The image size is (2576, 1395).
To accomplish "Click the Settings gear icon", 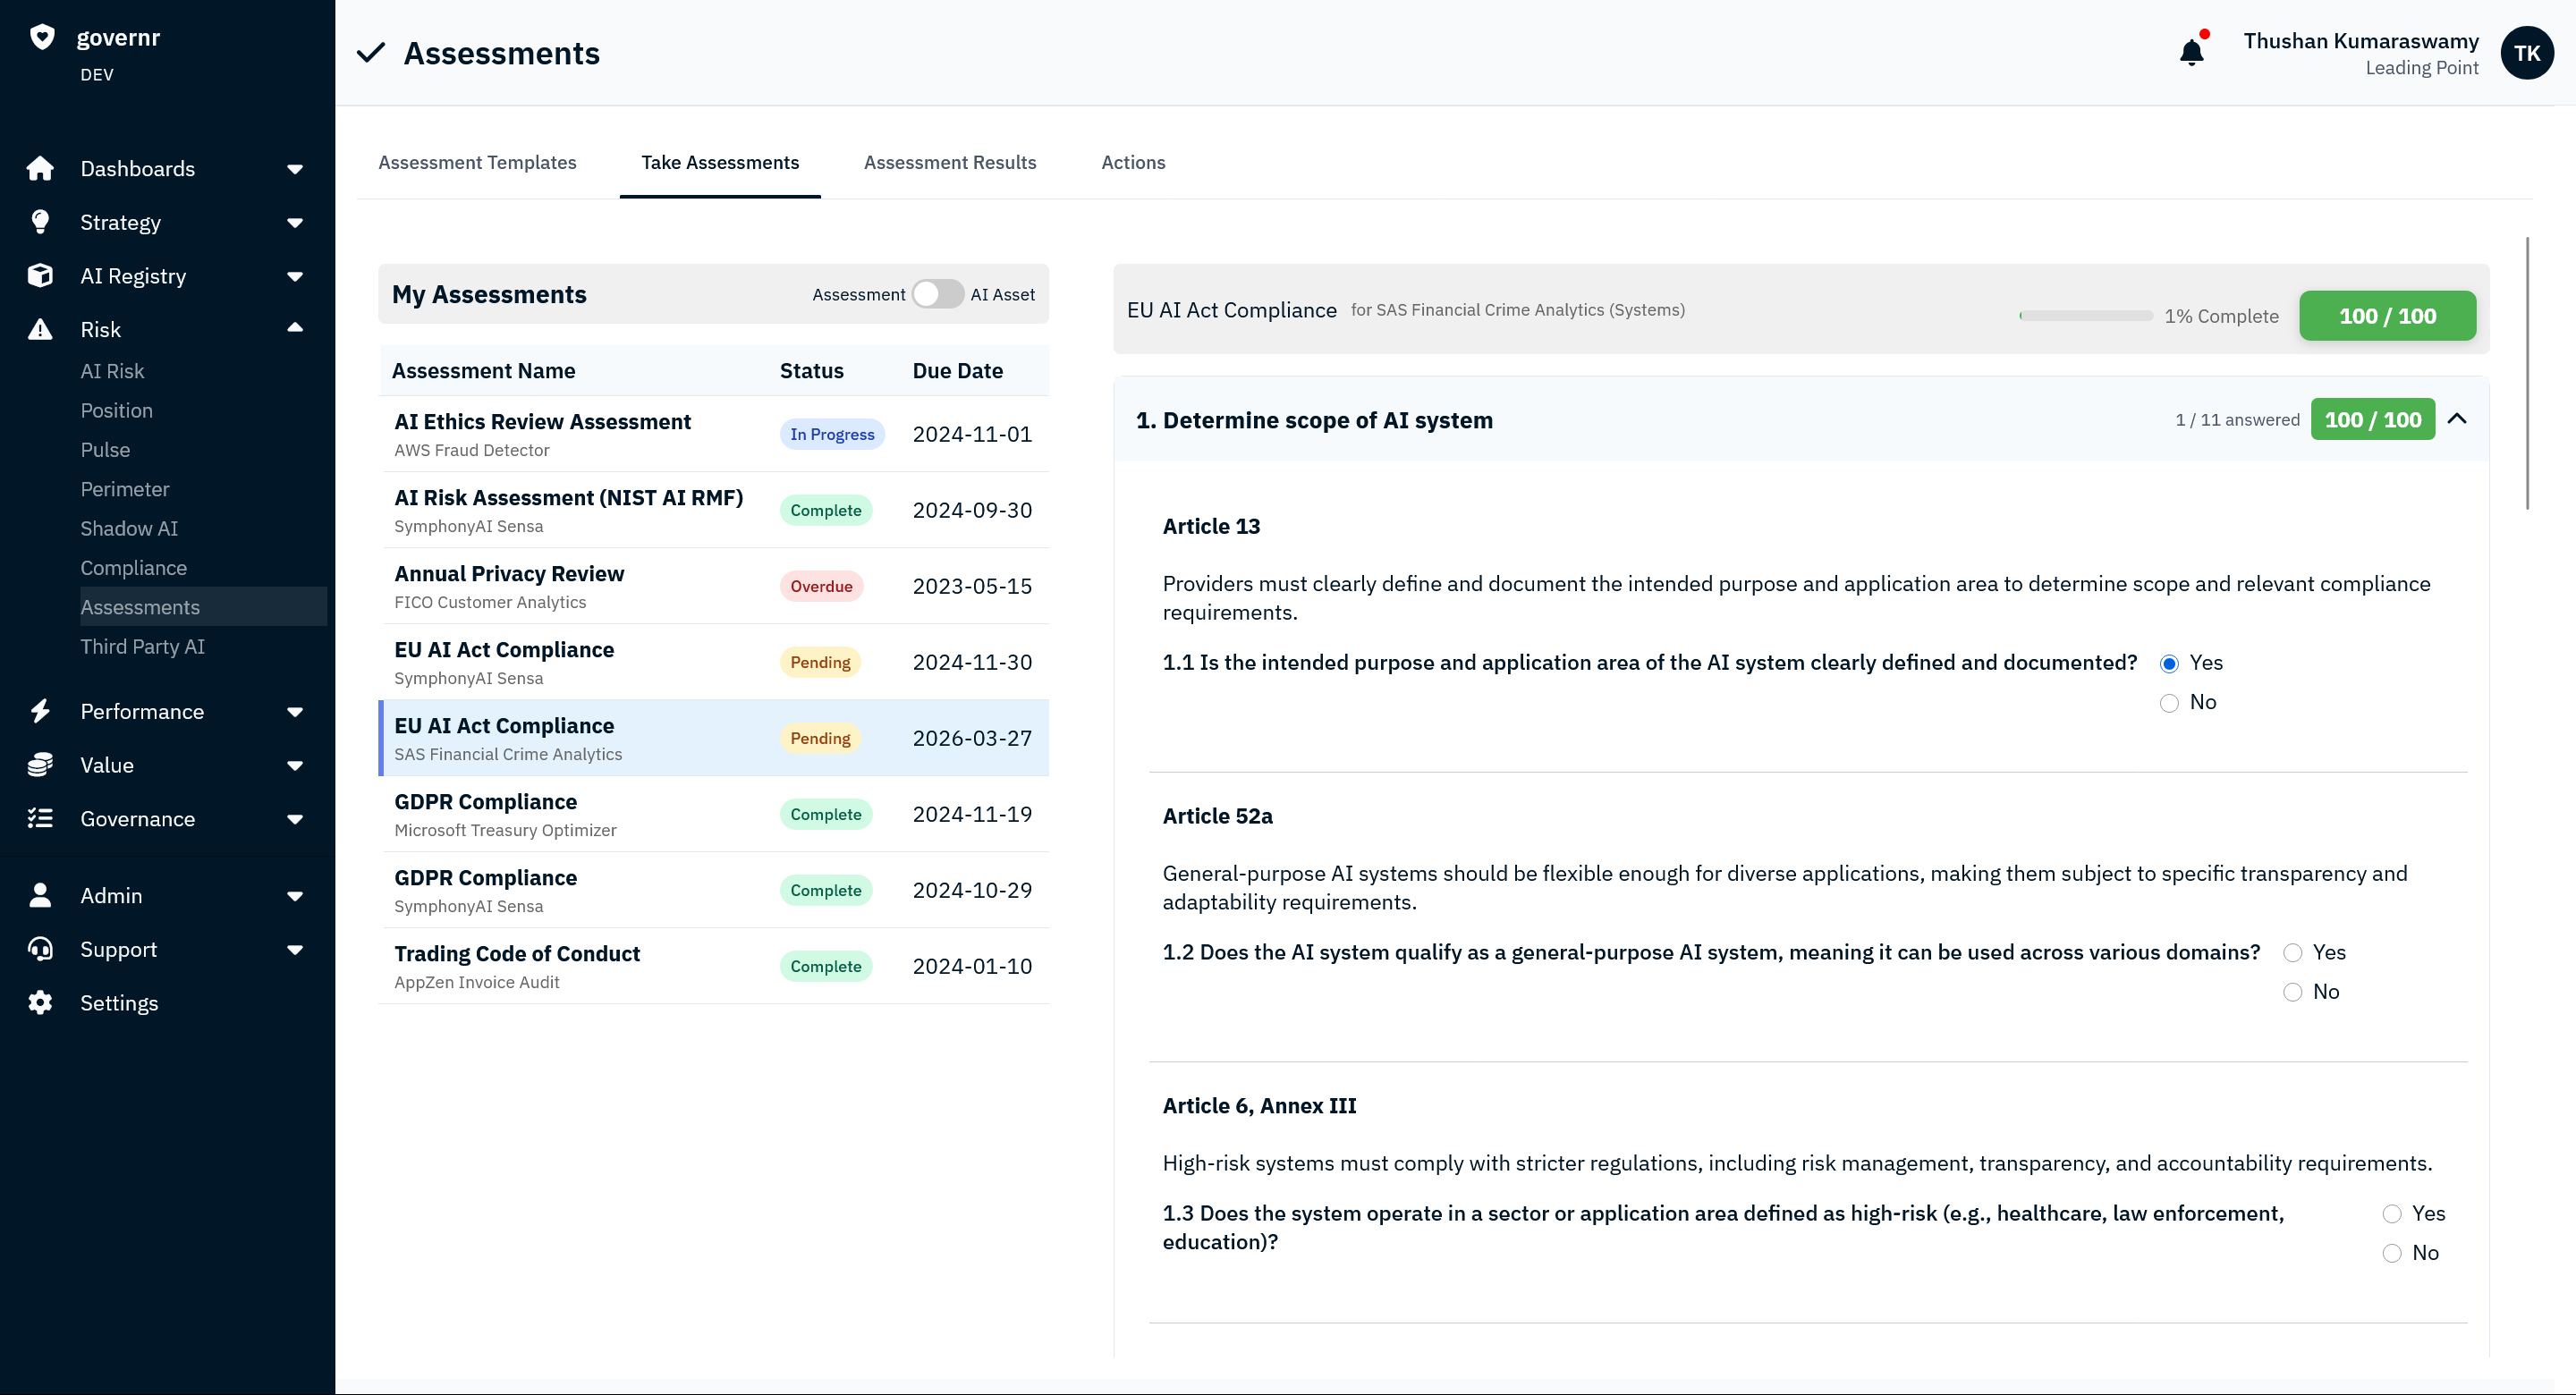I will point(40,1003).
